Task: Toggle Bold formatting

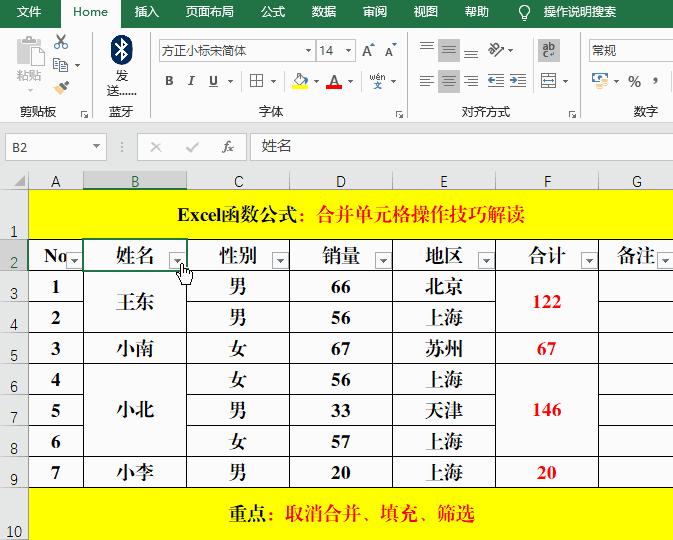Action: (x=169, y=81)
